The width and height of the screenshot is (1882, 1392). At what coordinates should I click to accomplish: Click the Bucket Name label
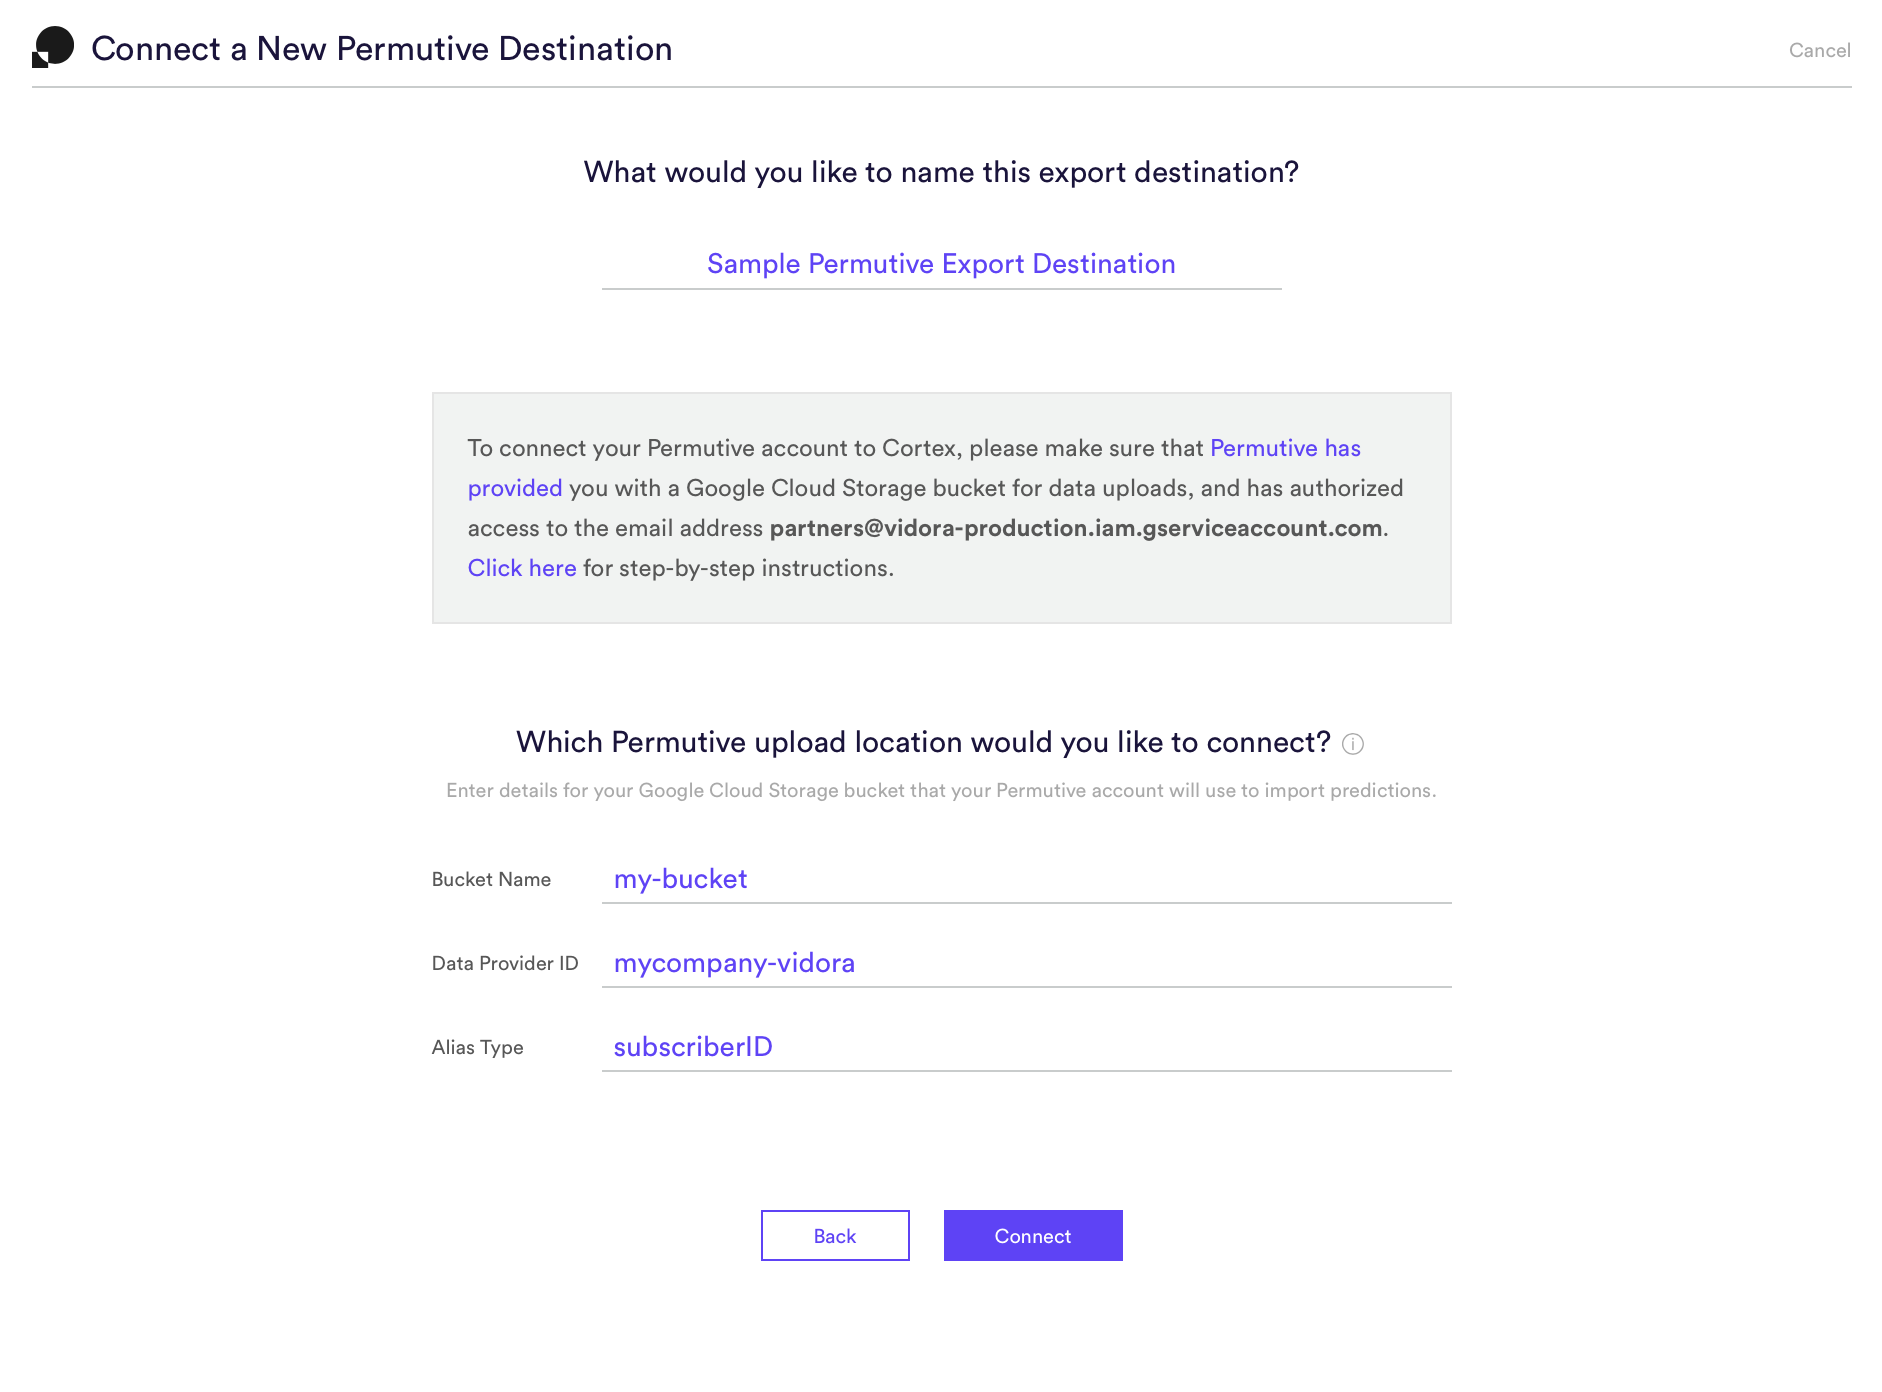(491, 879)
